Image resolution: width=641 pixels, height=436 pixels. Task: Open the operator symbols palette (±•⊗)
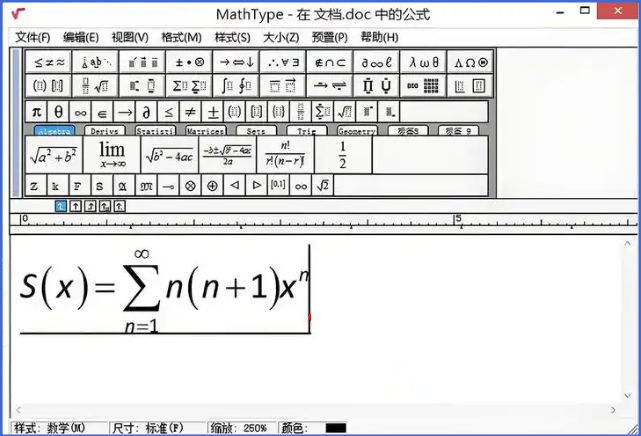point(189,62)
